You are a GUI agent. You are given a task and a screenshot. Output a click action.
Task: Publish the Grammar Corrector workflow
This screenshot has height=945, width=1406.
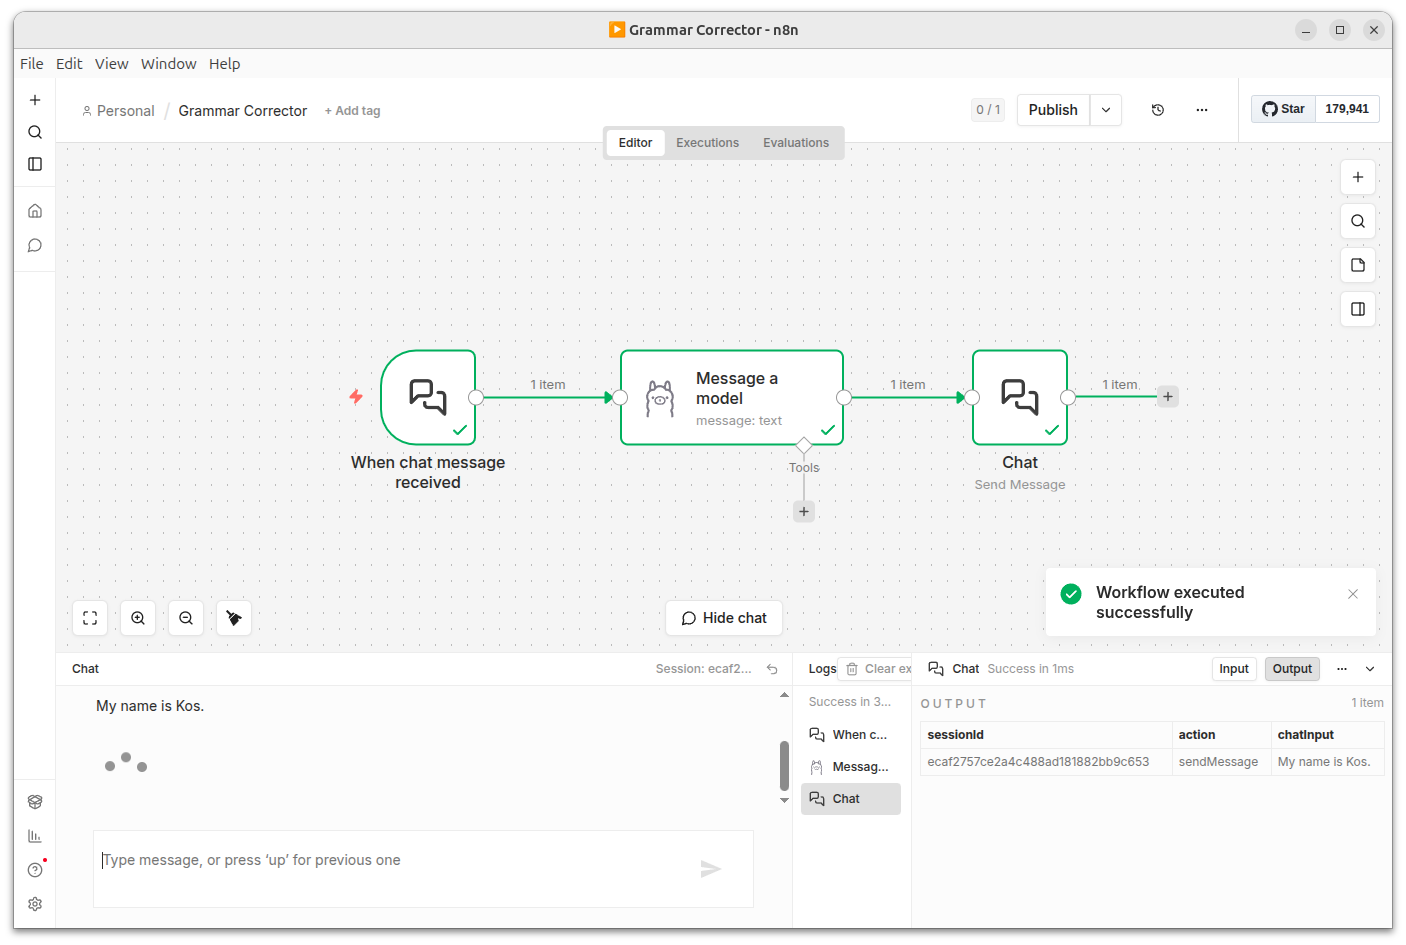coord(1053,110)
